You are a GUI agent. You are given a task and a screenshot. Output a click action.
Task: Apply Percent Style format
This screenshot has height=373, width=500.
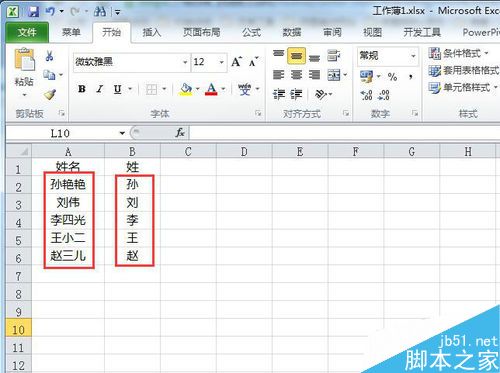(x=392, y=77)
